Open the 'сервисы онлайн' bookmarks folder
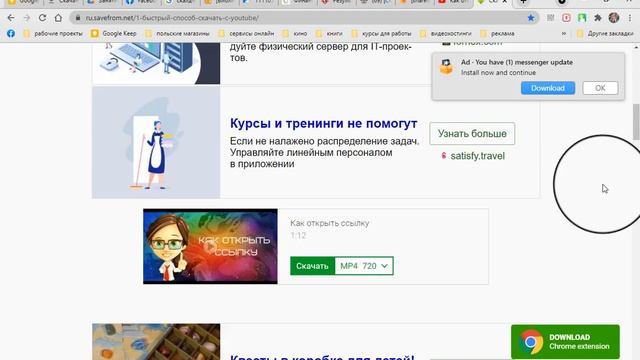The height and width of the screenshot is (360, 640). tap(247, 33)
